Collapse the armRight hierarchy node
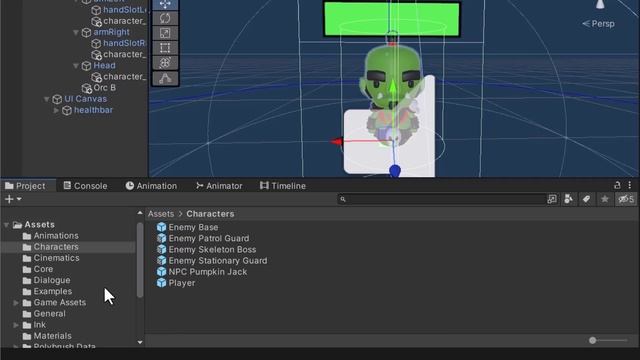Viewport: 640px width, 360px height. (76, 32)
